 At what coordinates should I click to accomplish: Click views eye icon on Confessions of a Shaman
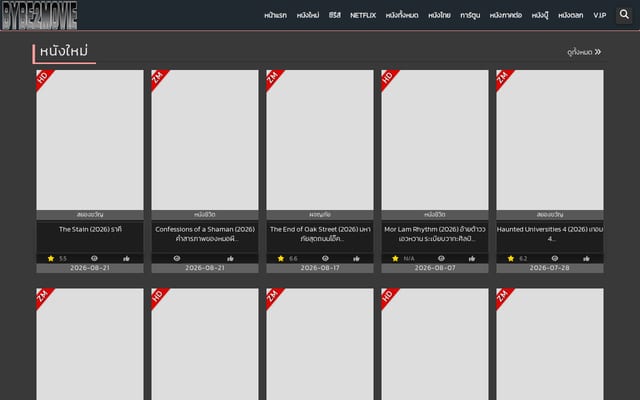pyautogui.click(x=177, y=258)
